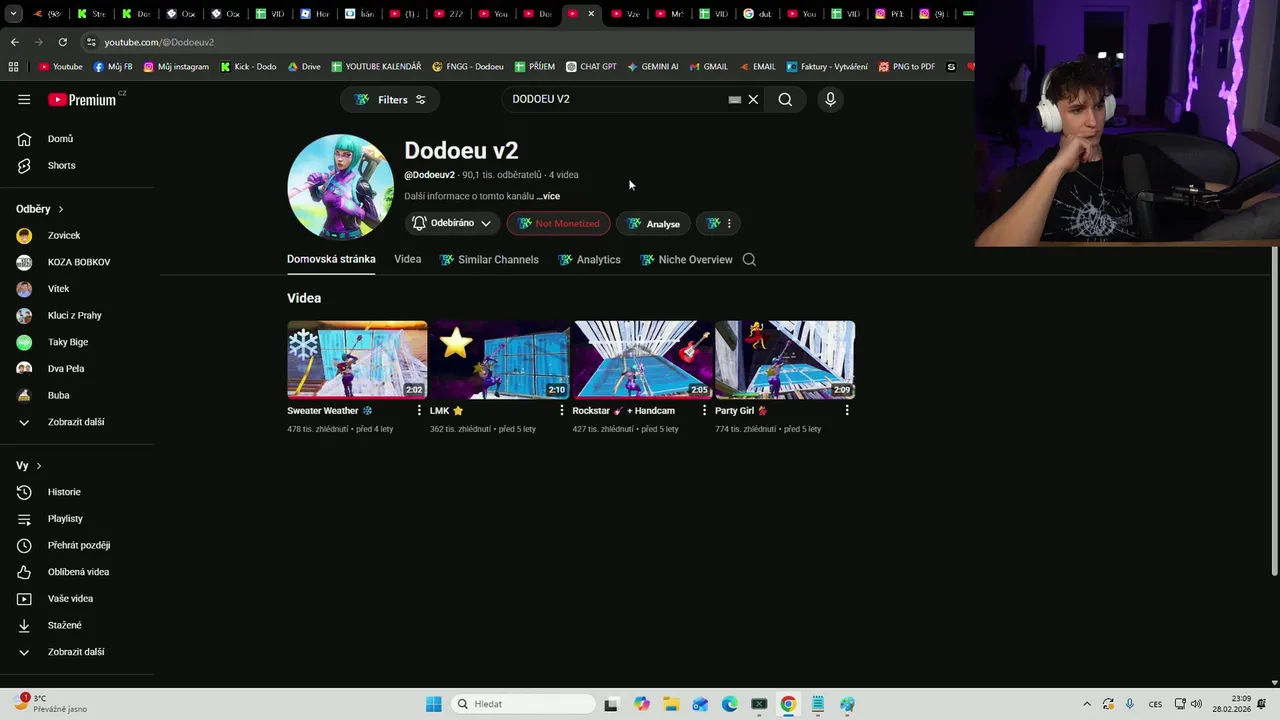The width and height of the screenshot is (1280, 720).
Task: Open the CHAT GPT bookmark
Action: coord(591,67)
